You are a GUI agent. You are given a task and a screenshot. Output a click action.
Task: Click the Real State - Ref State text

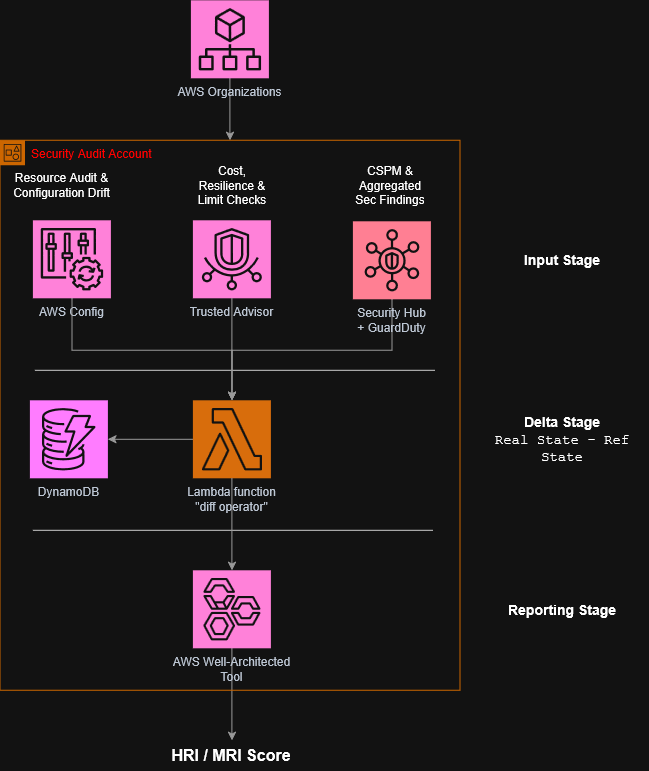pos(561,448)
